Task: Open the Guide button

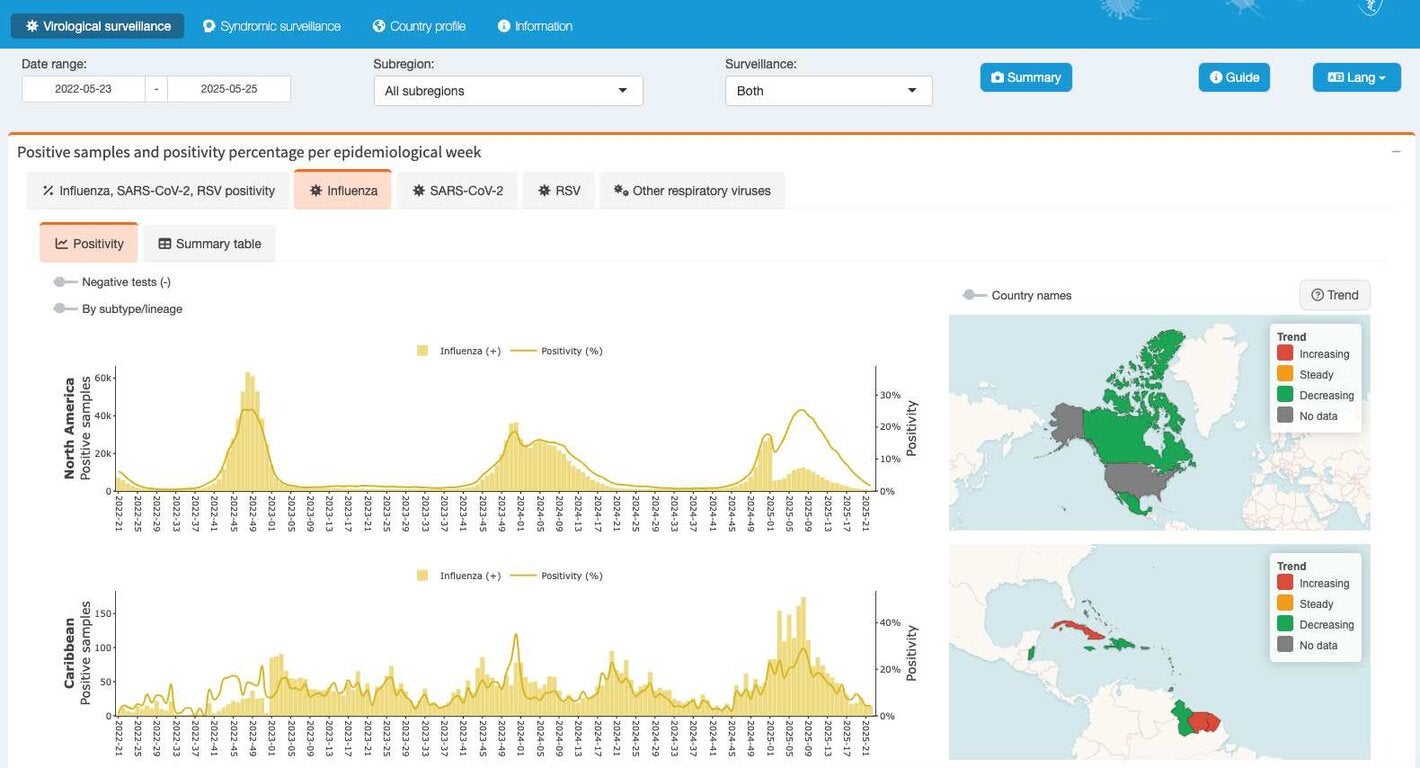Action: click(1234, 77)
